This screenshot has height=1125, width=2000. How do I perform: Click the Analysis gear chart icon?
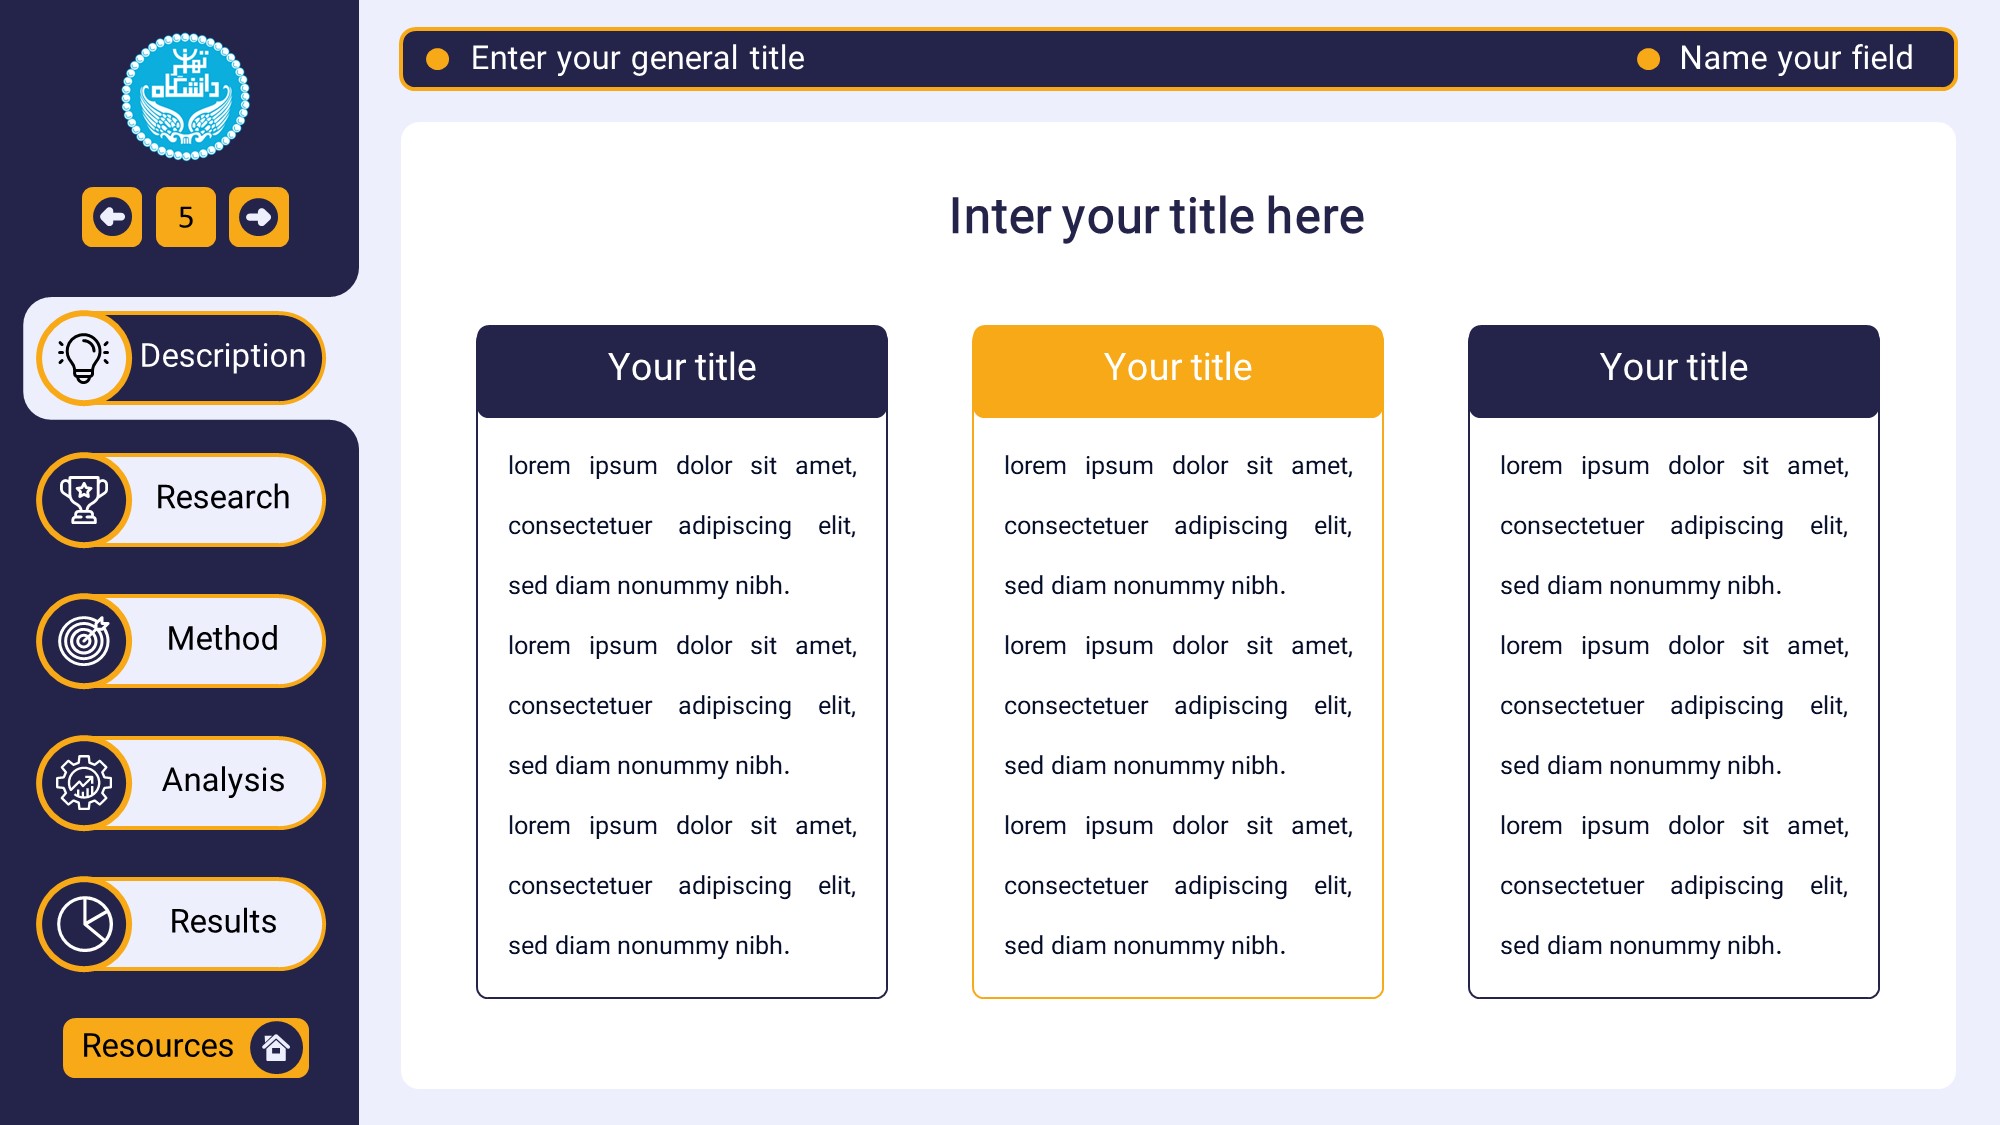pos(85,782)
